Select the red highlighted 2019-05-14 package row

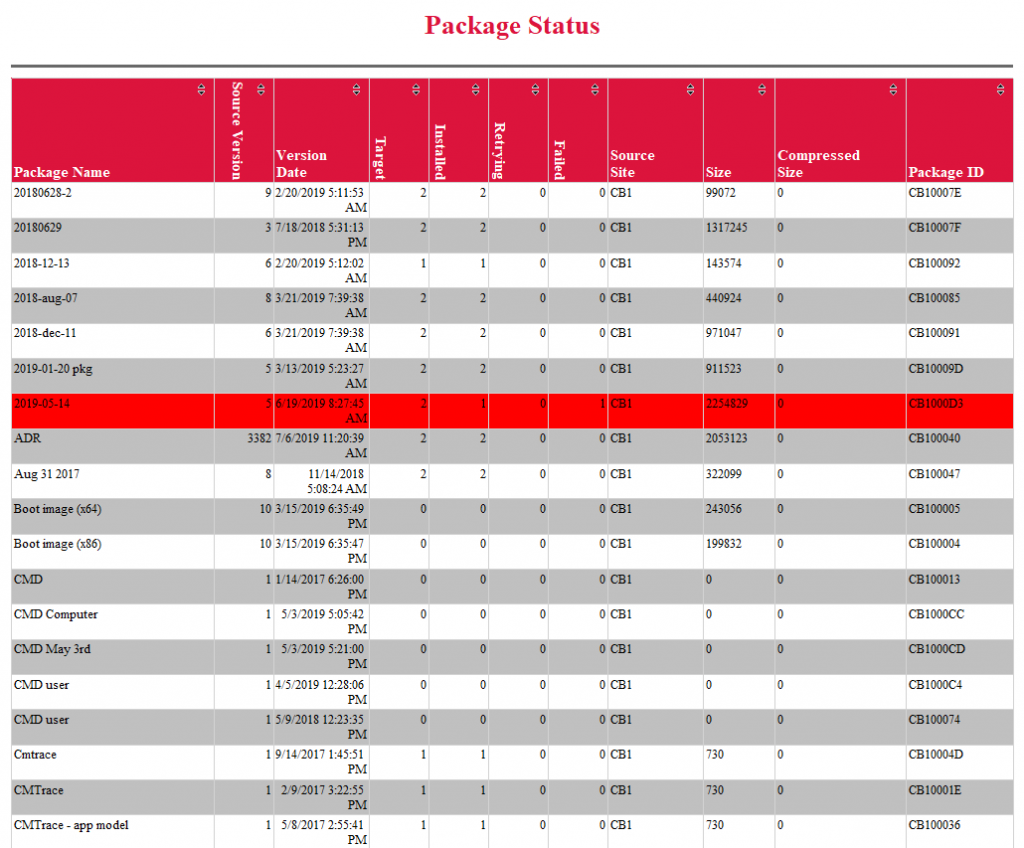[x=512, y=411]
